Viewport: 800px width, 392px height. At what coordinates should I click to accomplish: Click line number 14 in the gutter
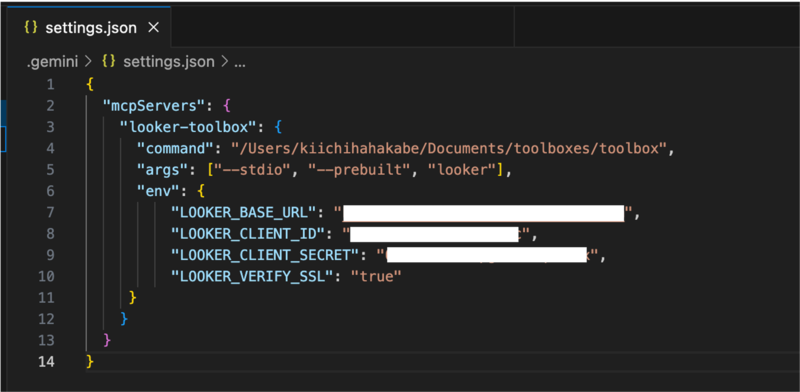(x=46, y=362)
